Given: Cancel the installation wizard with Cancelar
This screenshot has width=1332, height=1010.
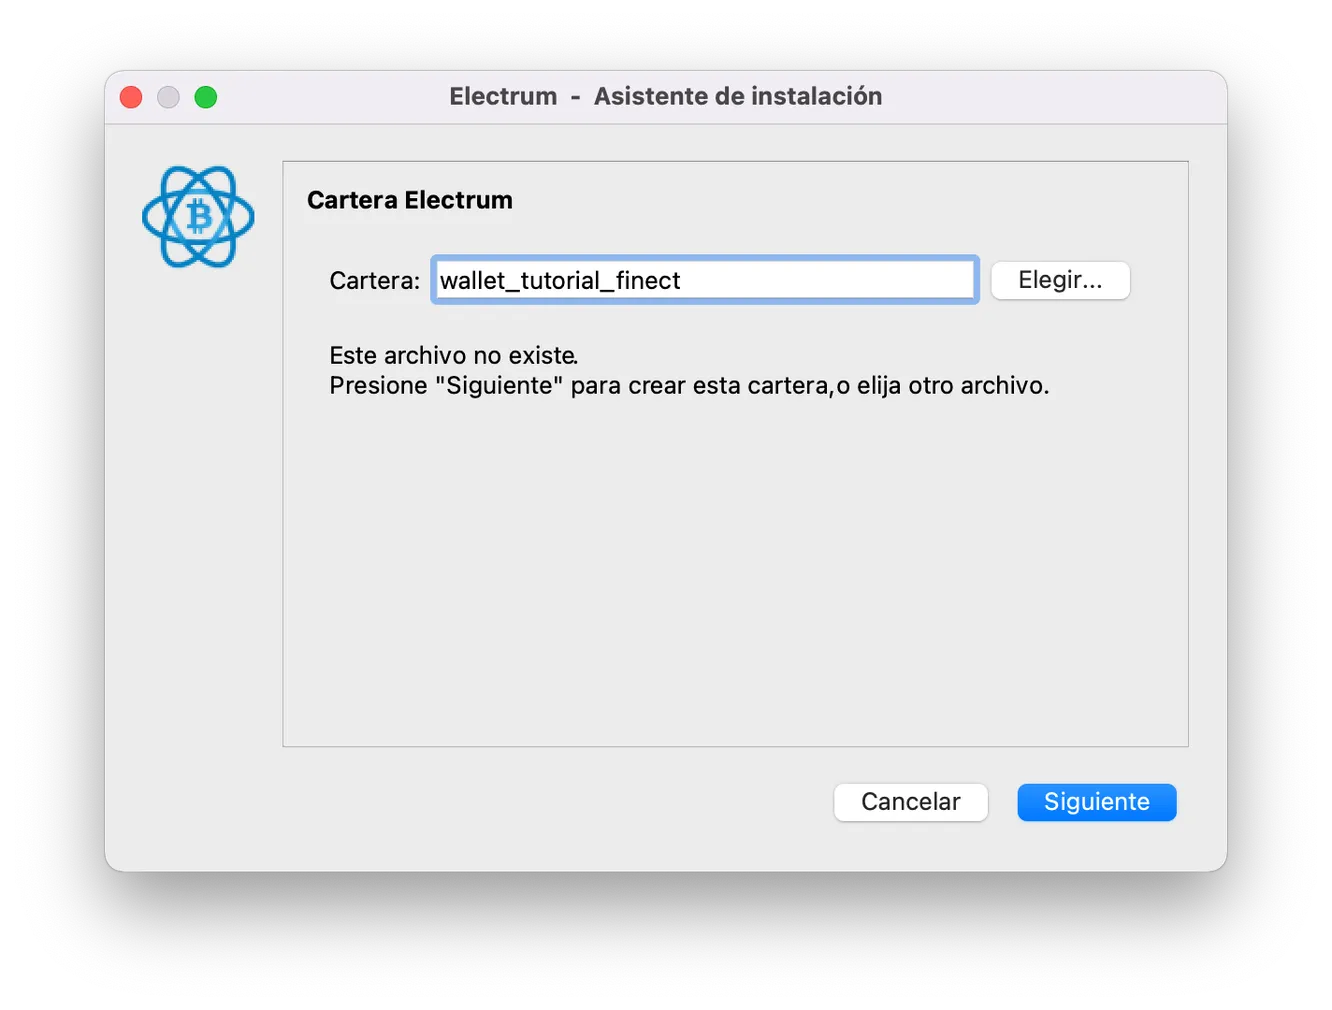Looking at the screenshot, I should (910, 802).
